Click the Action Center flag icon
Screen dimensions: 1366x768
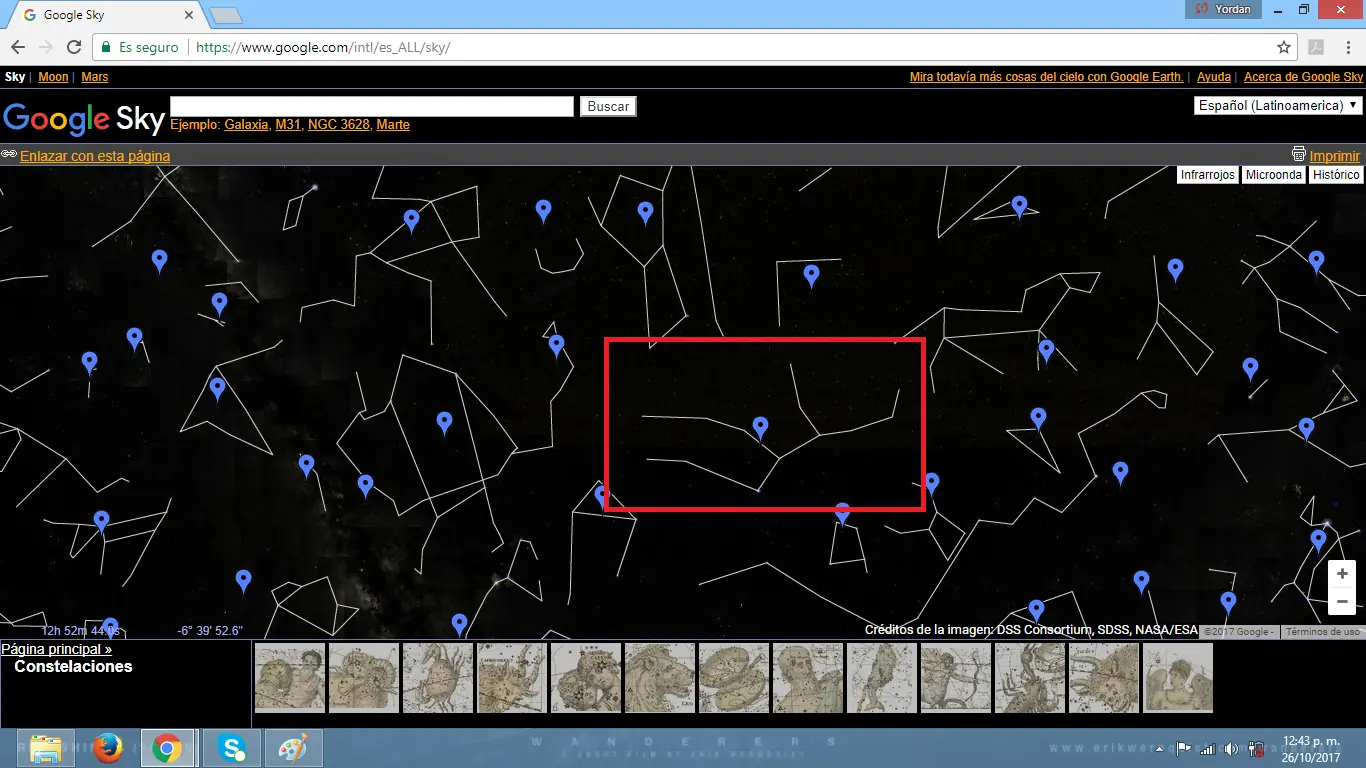pyautogui.click(x=1183, y=748)
